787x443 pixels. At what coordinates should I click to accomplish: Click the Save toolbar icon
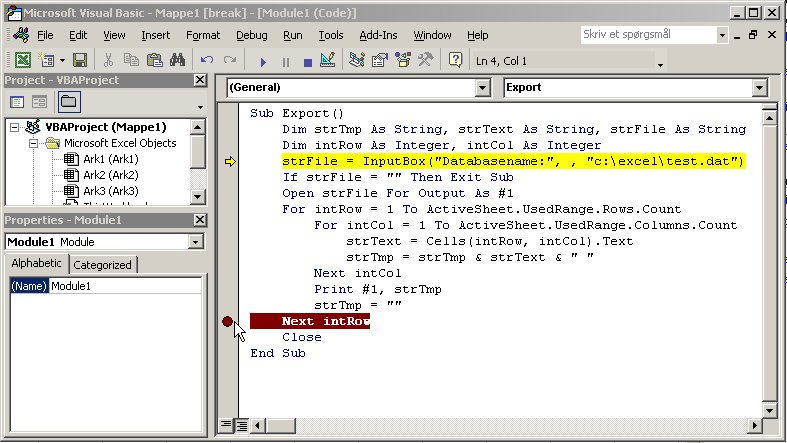tap(79, 61)
